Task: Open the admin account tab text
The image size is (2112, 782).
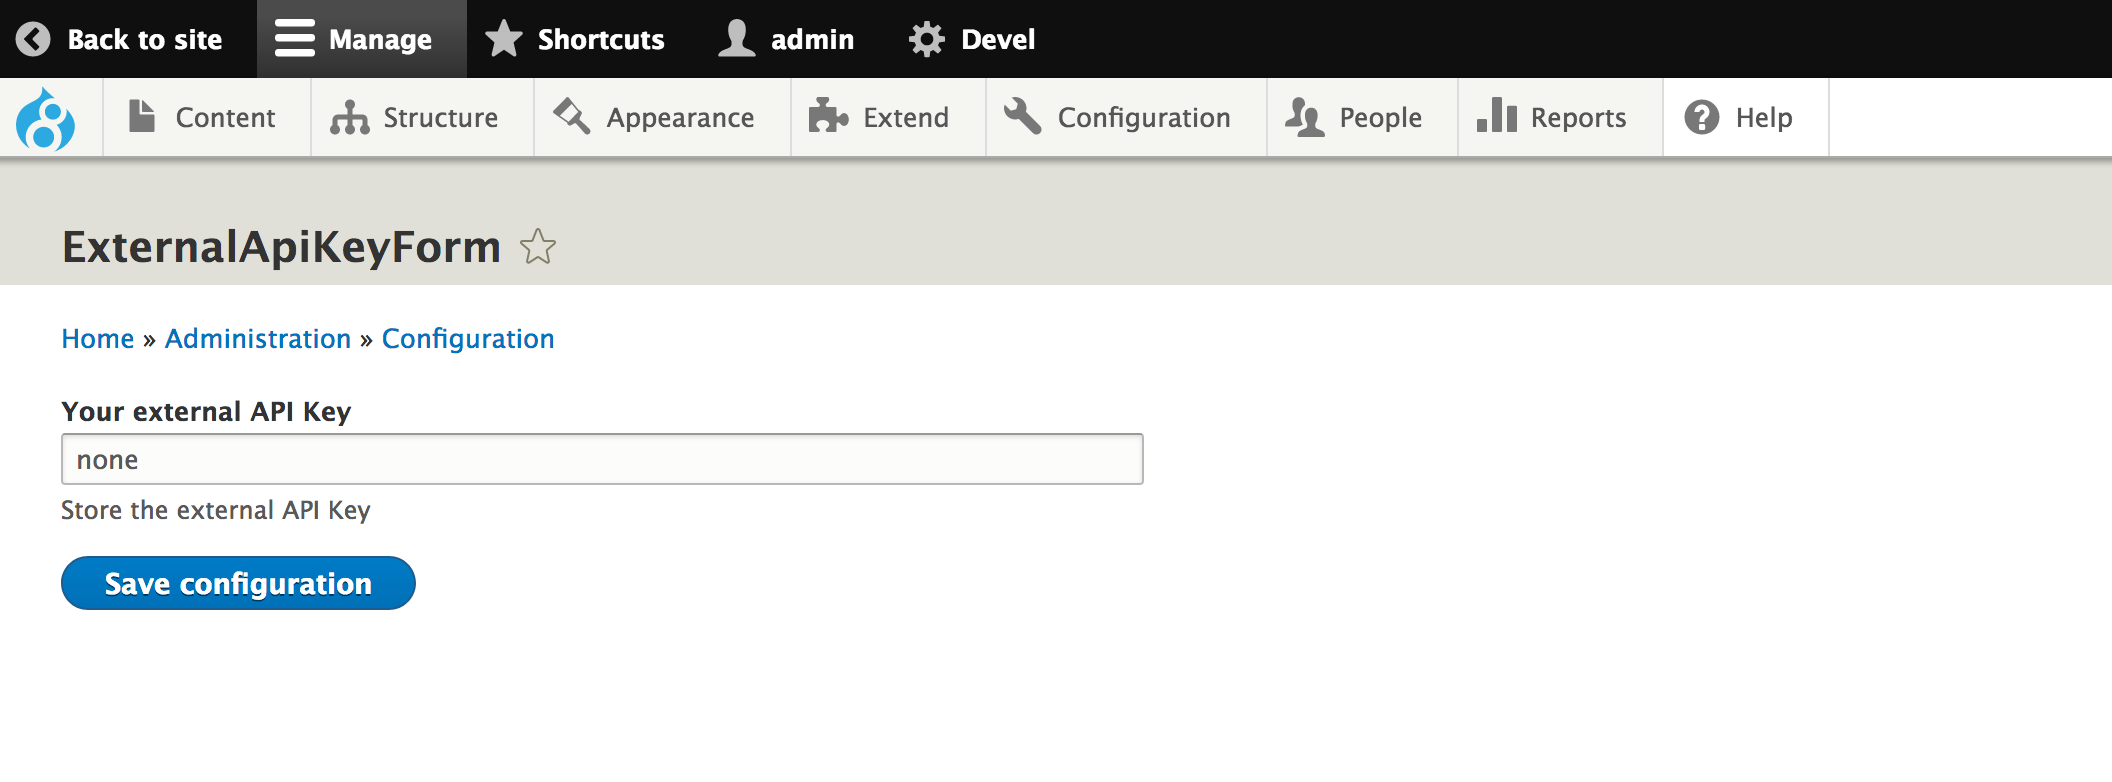Action: tap(812, 39)
